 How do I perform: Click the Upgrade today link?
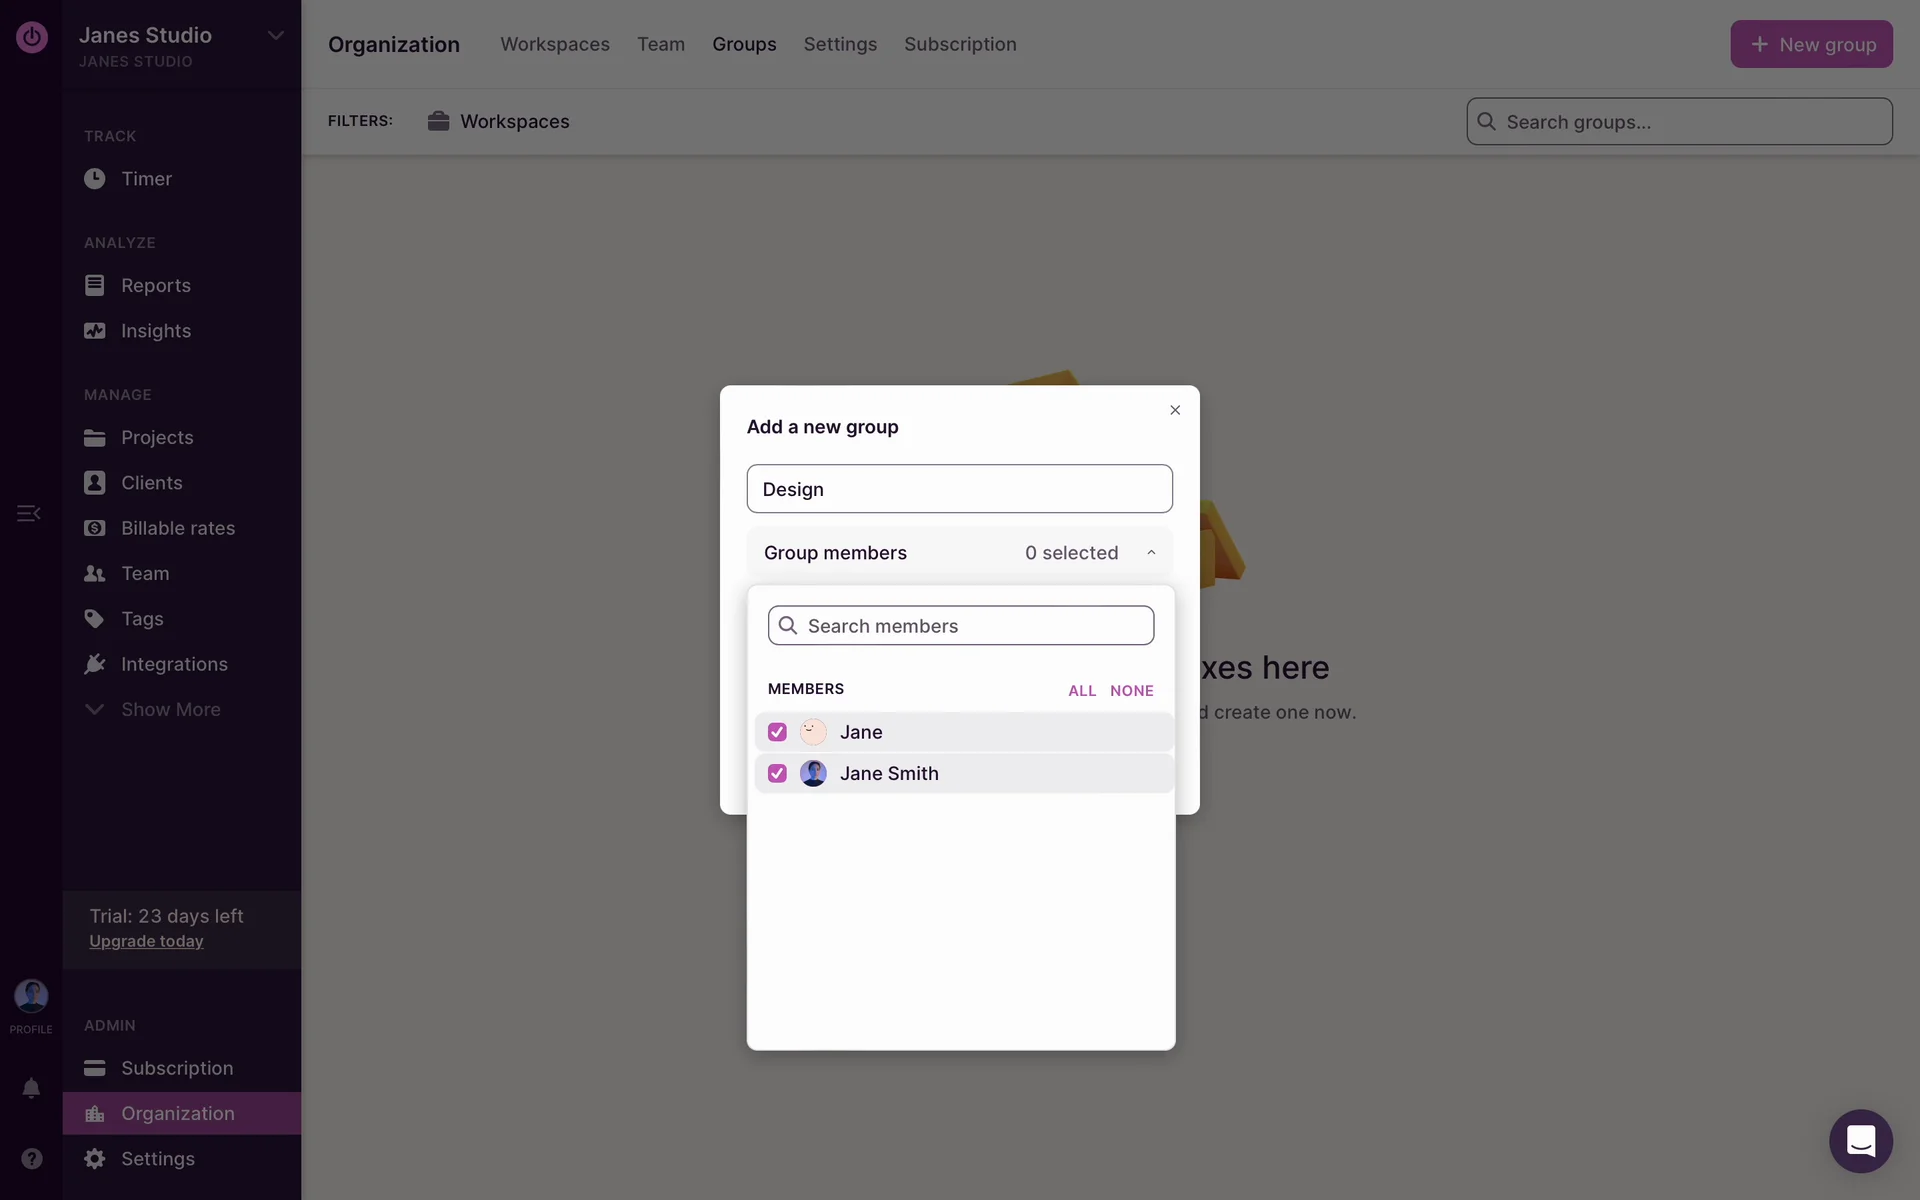coord(146,941)
